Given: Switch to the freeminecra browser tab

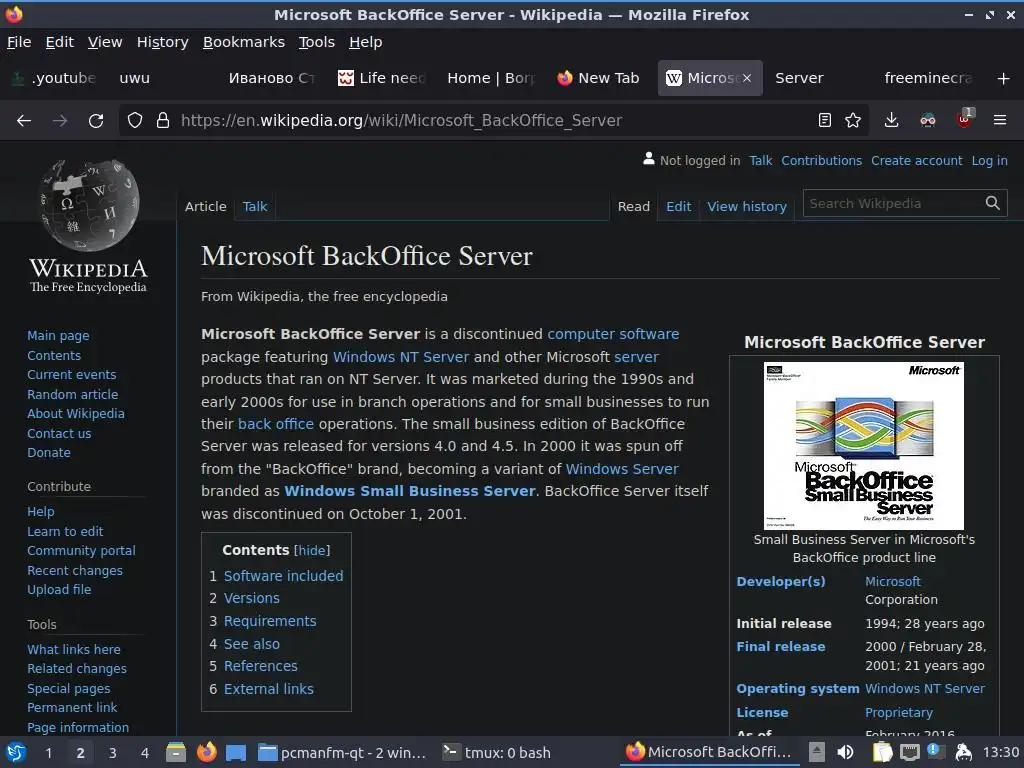Looking at the screenshot, I should point(929,78).
